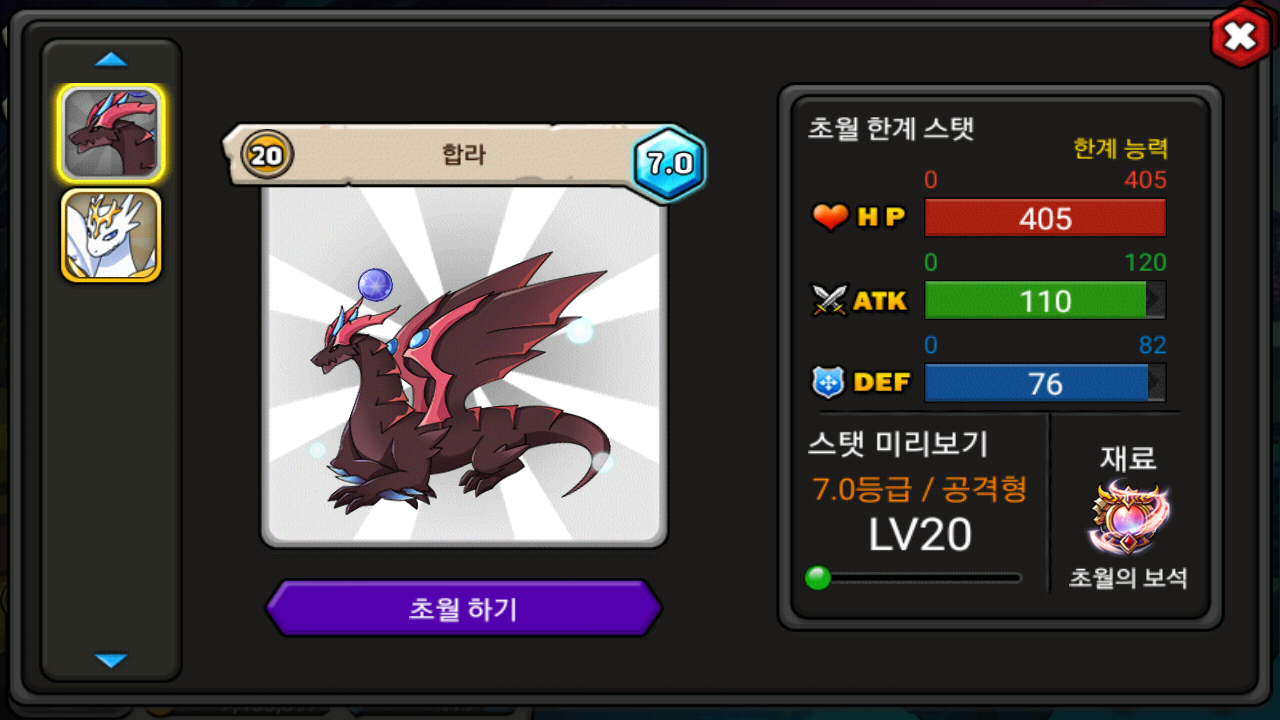Move the green level preview slider knob
The height and width of the screenshot is (720, 1280).
click(818, 578)
